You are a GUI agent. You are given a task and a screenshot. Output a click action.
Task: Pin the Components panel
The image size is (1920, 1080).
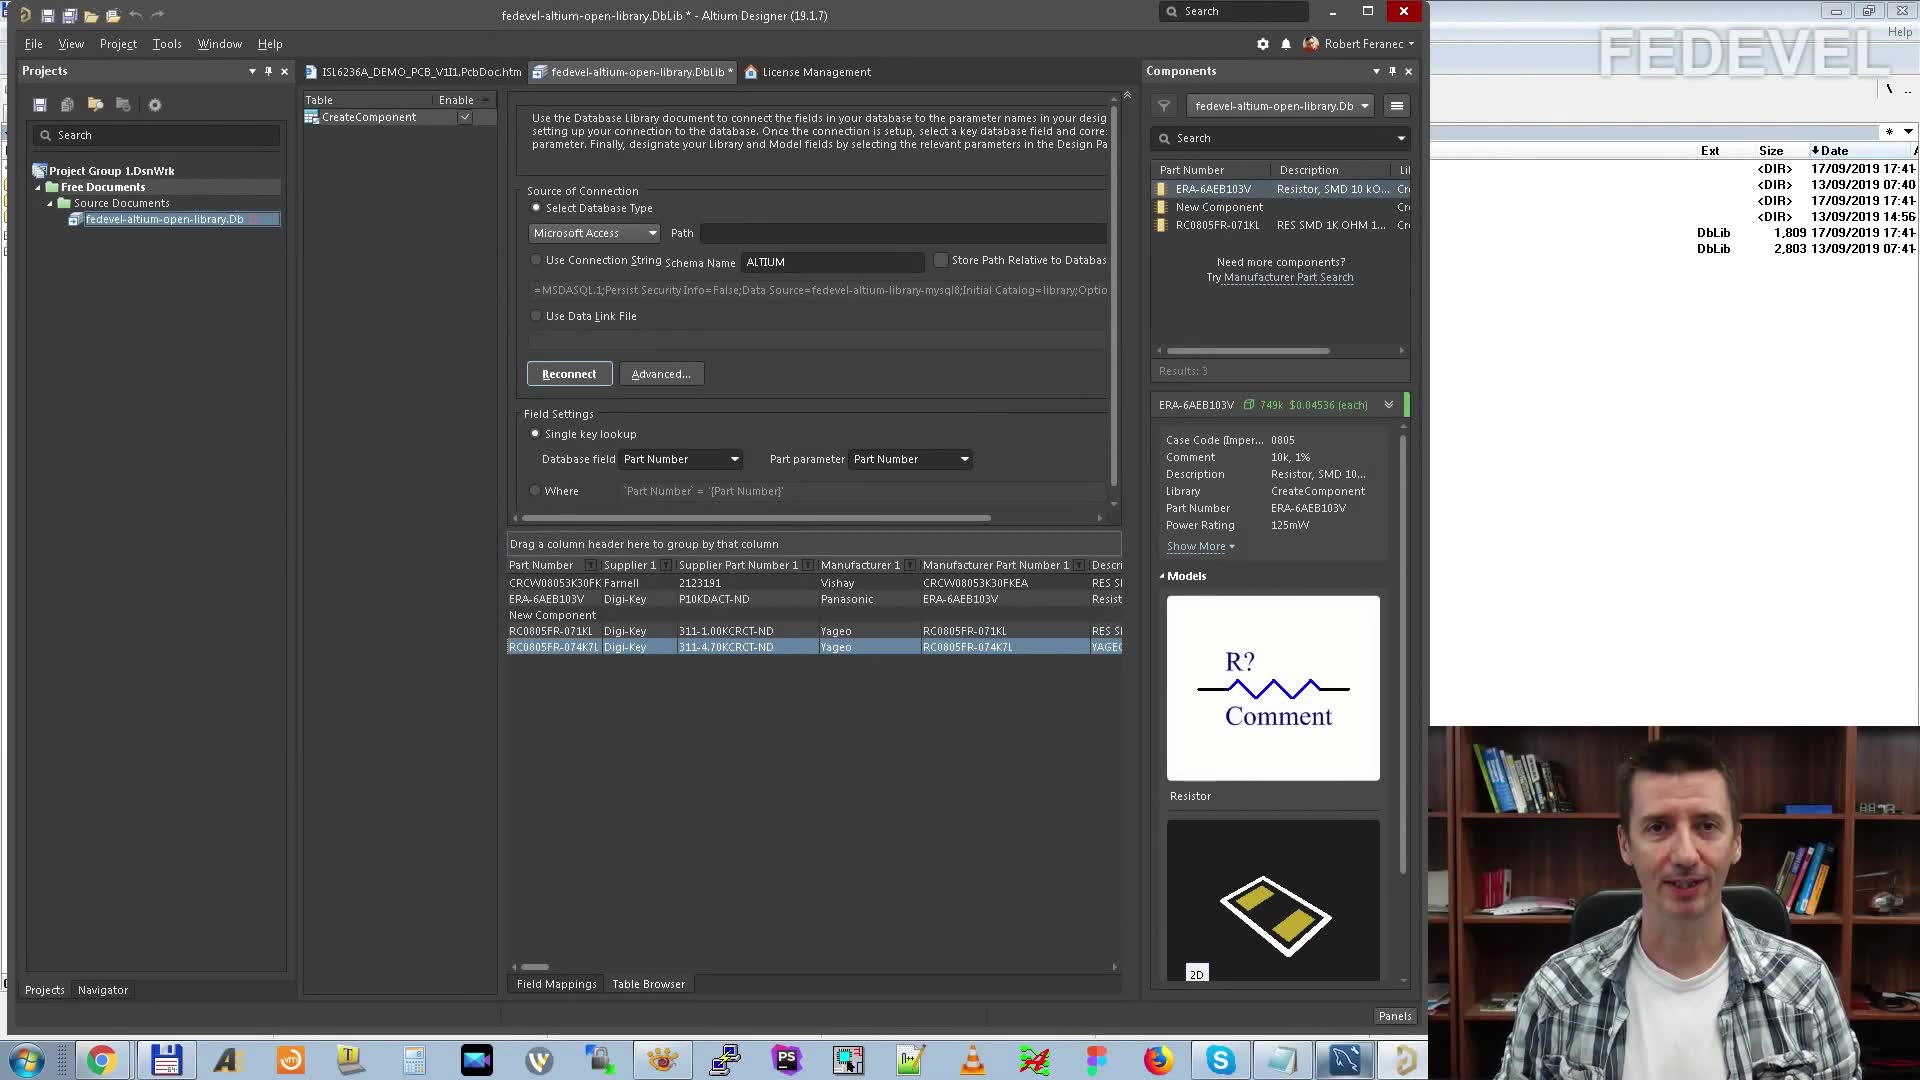1391,71
